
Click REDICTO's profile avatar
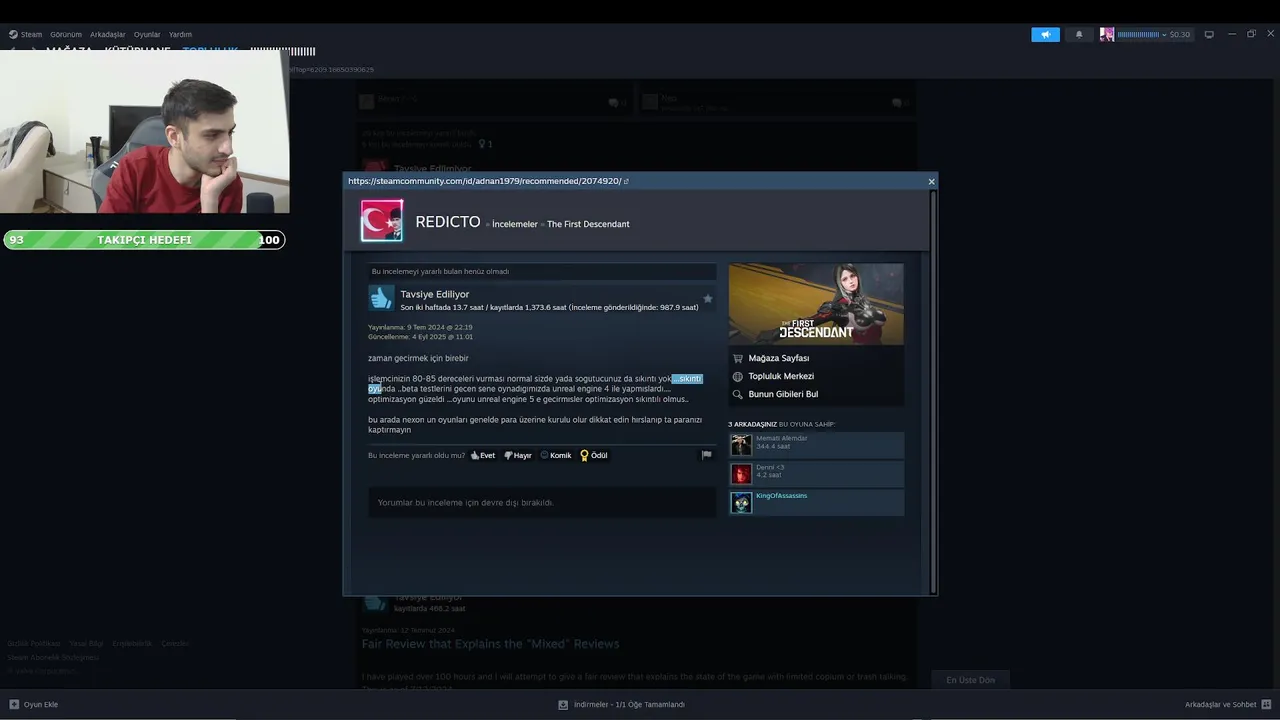pyautogui.click(x=382, y=221)
